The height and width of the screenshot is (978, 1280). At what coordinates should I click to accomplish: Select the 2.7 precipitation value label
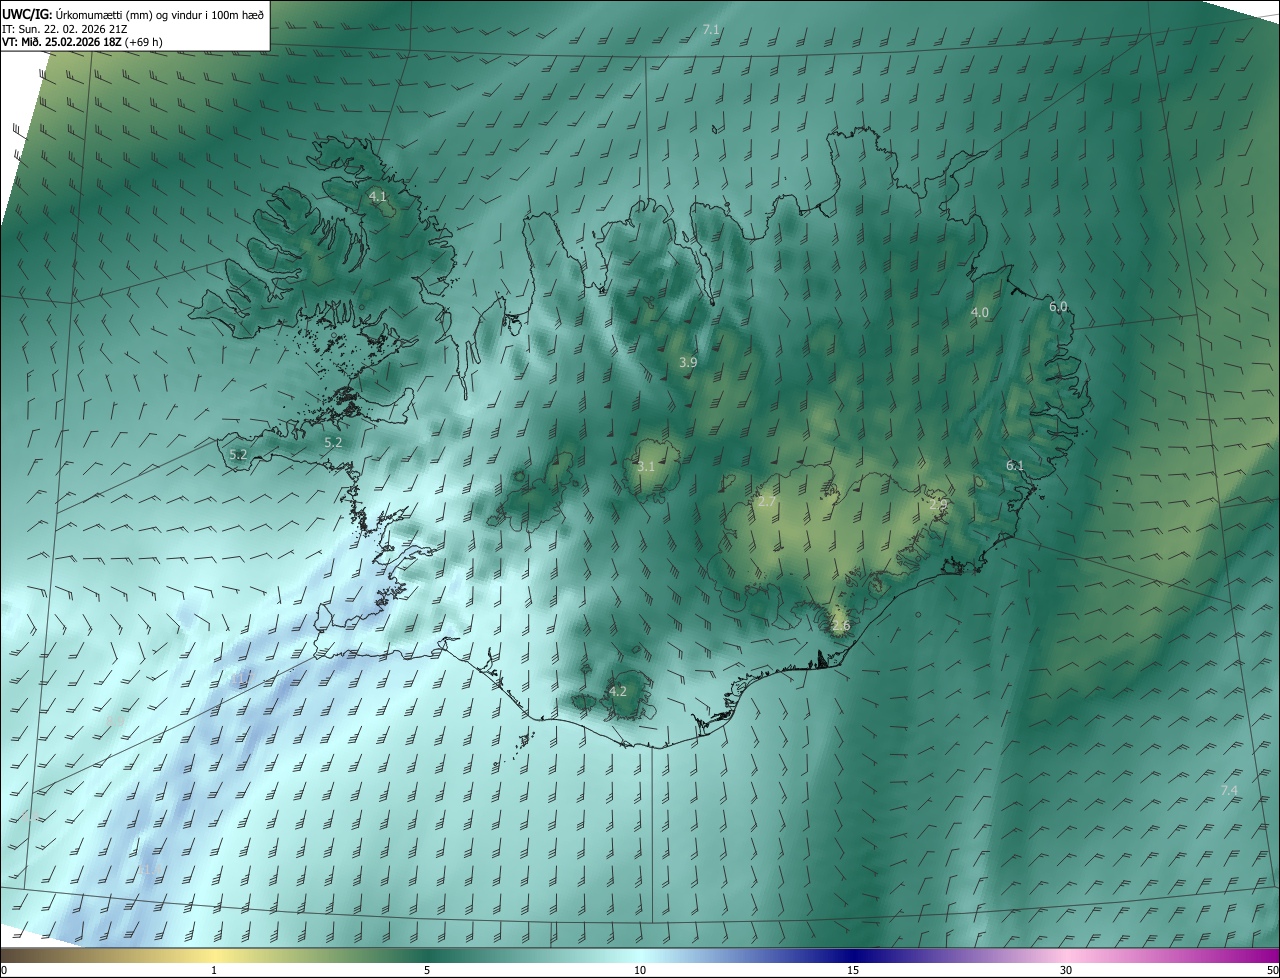767,501
